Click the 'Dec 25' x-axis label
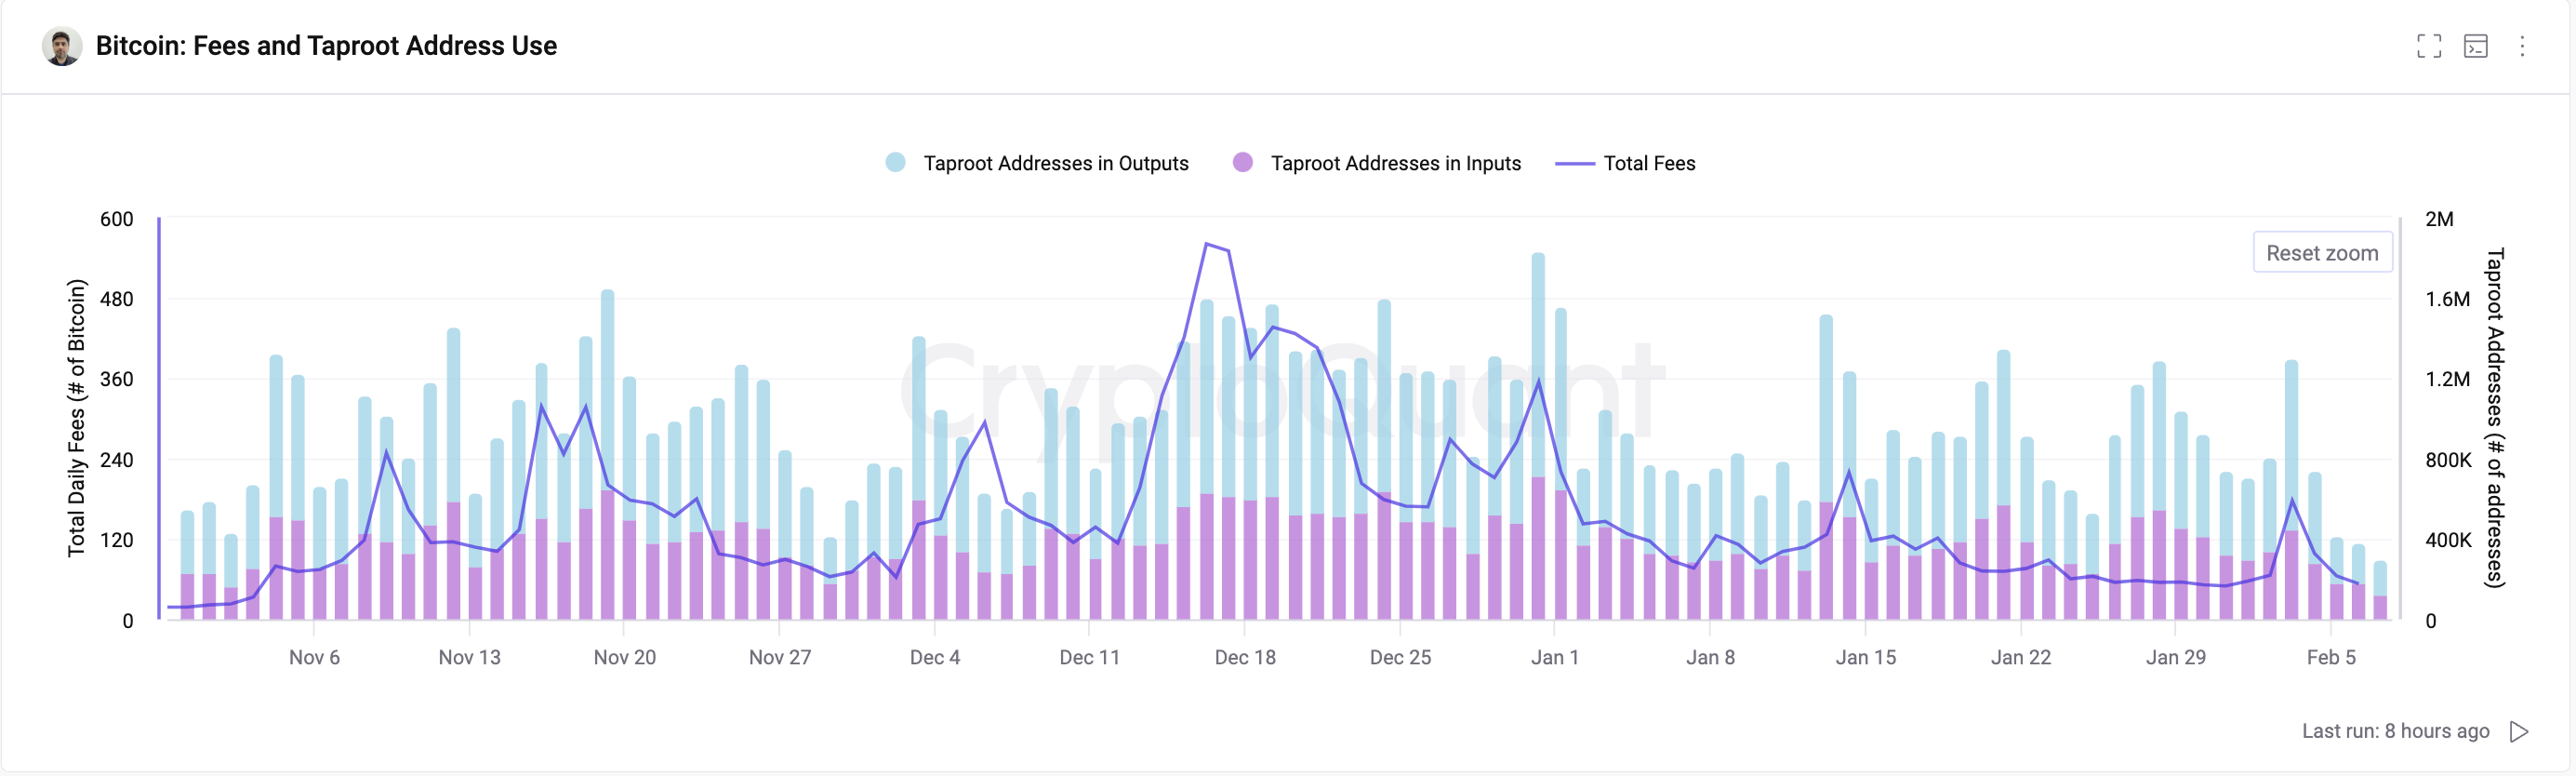 tap(1400, 657)
